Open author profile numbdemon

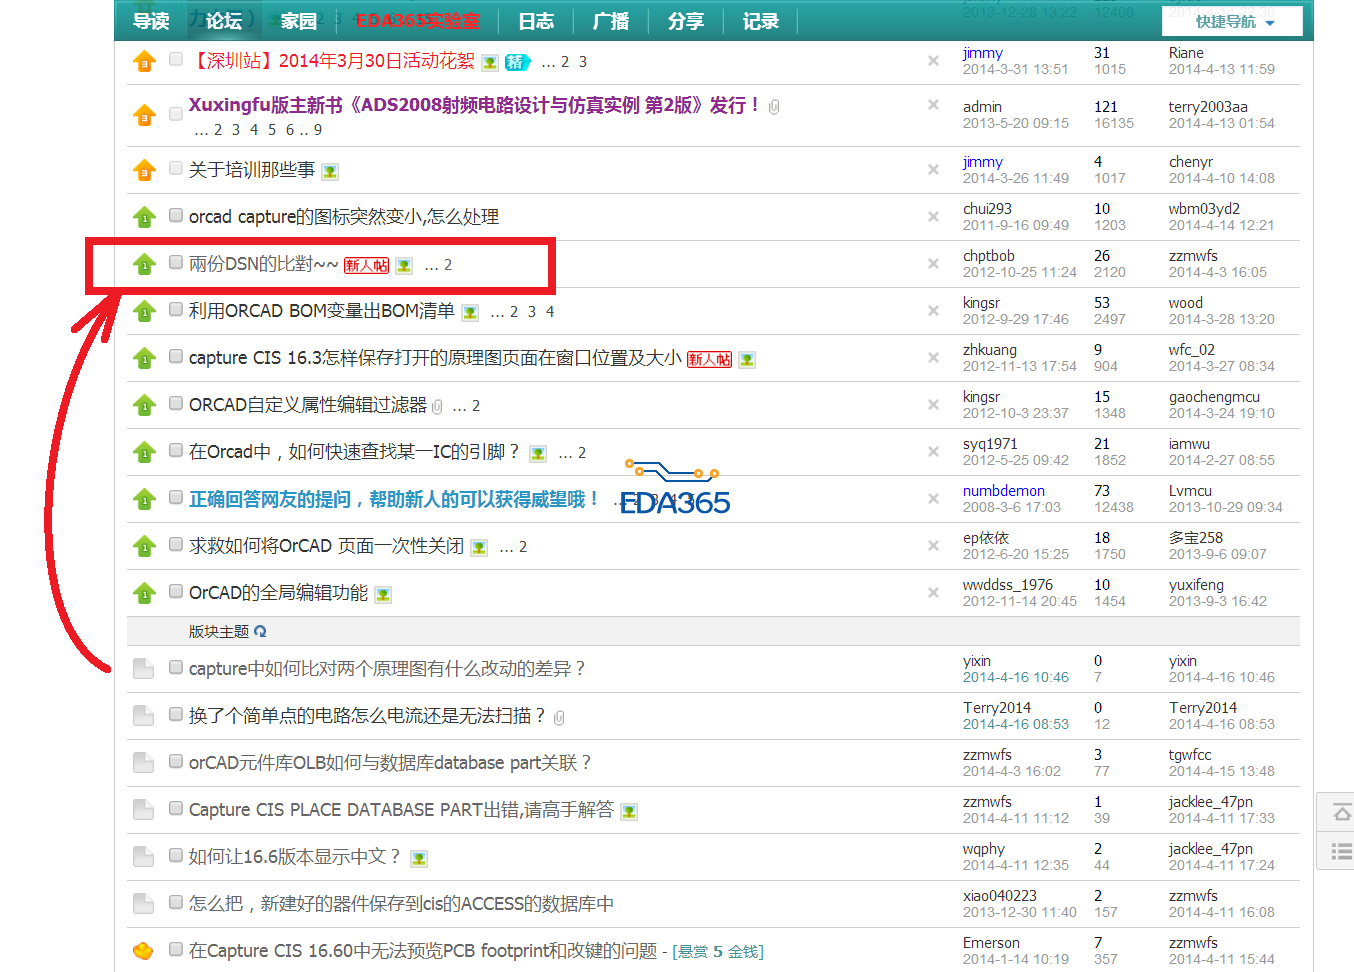click(x=1004, y=491)
